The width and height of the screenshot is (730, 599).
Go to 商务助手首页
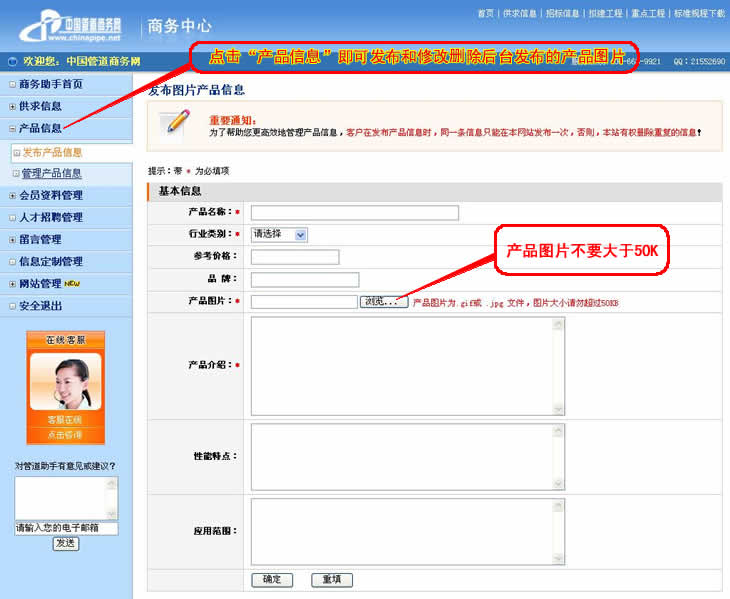click(x=50, y=84)
